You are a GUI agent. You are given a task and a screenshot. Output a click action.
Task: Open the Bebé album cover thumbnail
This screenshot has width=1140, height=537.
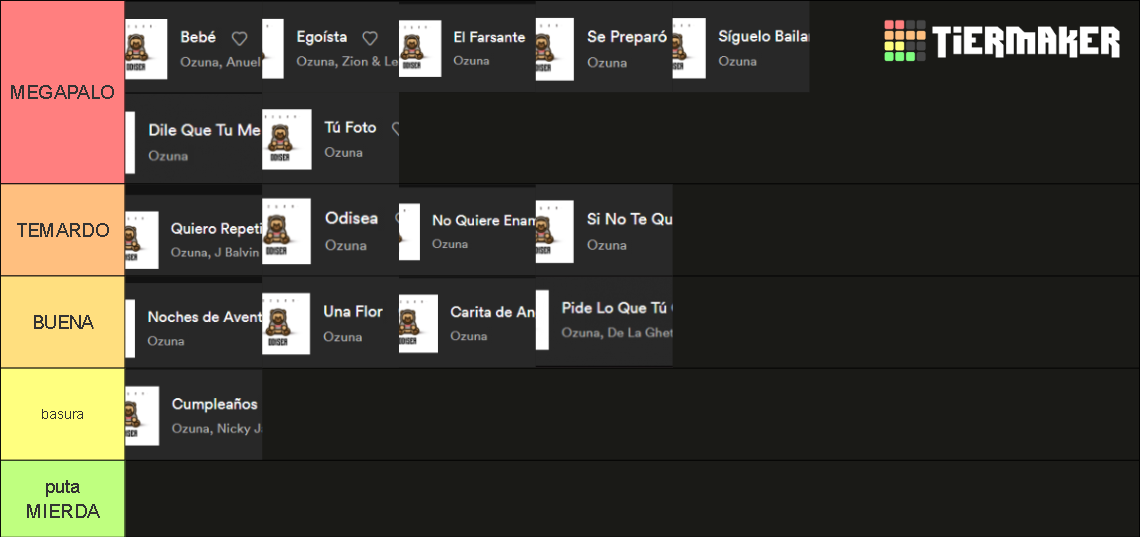pos(146,49)
